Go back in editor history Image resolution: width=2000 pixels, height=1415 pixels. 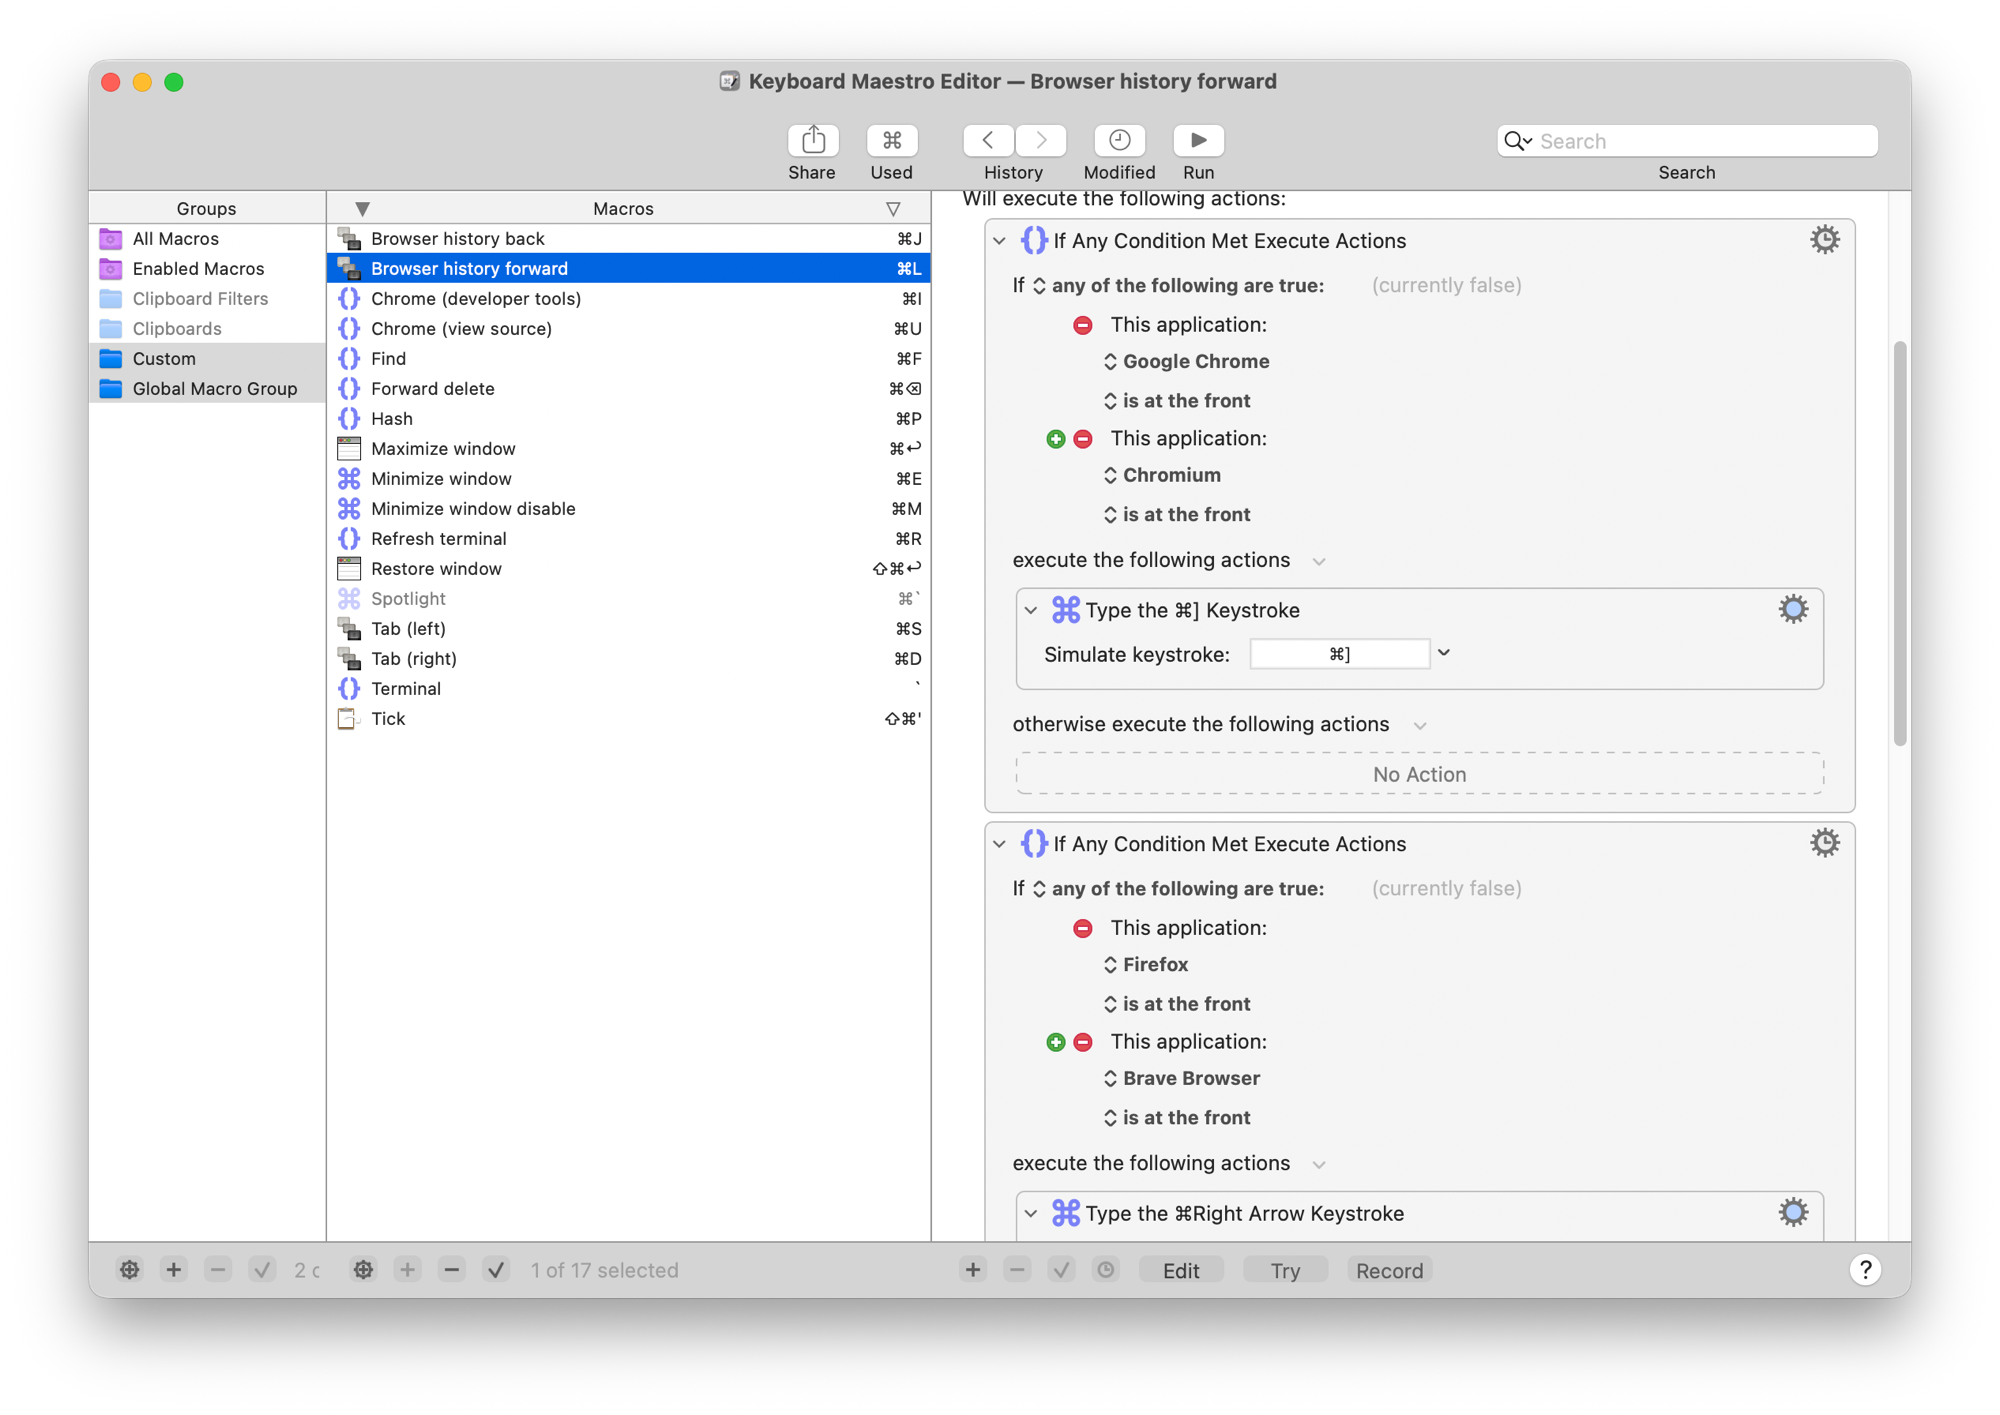click(988, 141)
